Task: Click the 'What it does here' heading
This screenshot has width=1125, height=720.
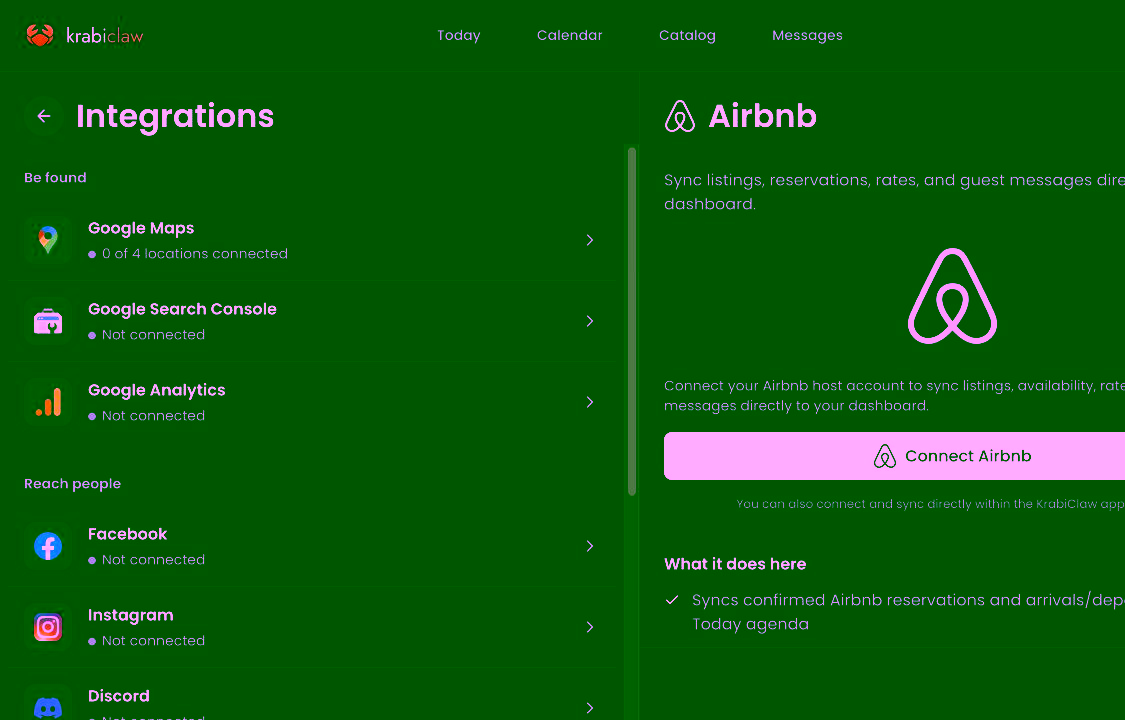Action: 735,564
